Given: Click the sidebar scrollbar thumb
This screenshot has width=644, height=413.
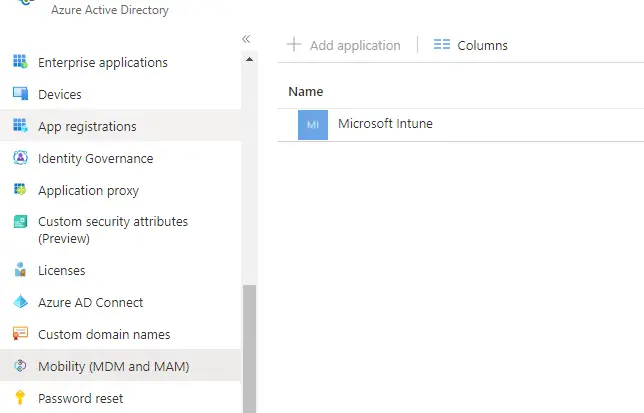Looking at the screenshot, I should click(x=249, y=349).
